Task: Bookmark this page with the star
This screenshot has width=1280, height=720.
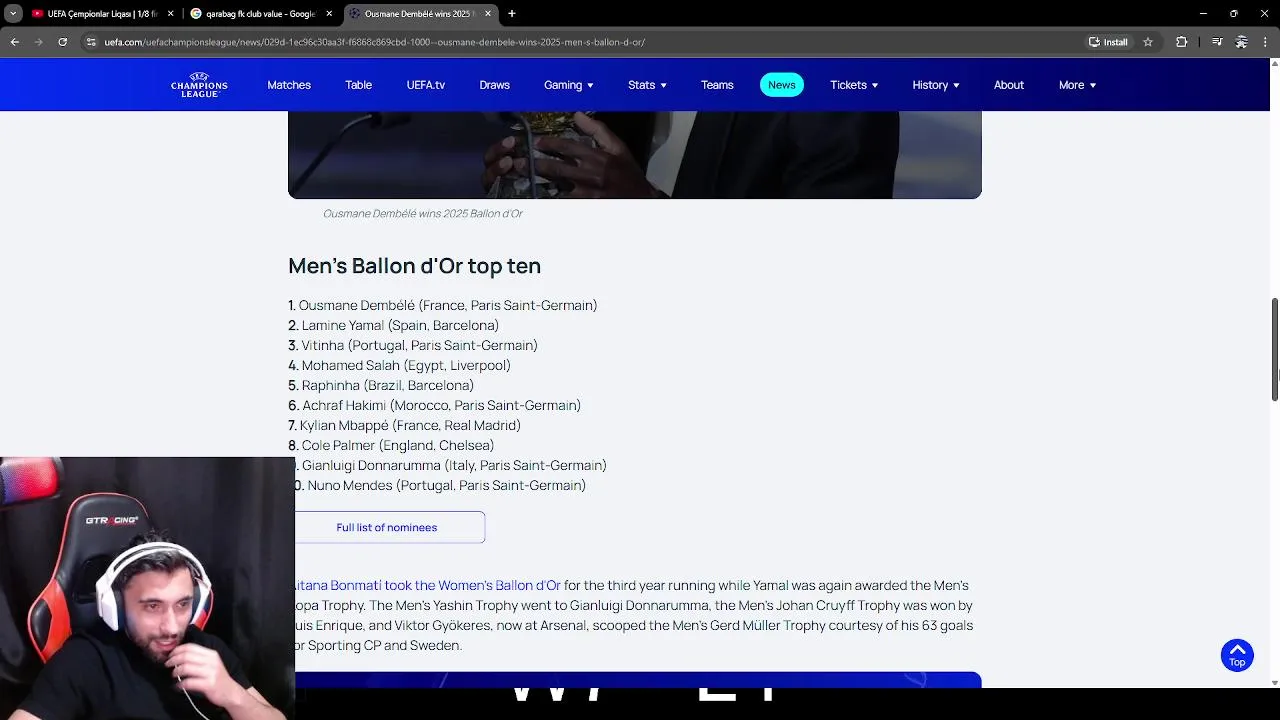Action: pos(1148,42)
